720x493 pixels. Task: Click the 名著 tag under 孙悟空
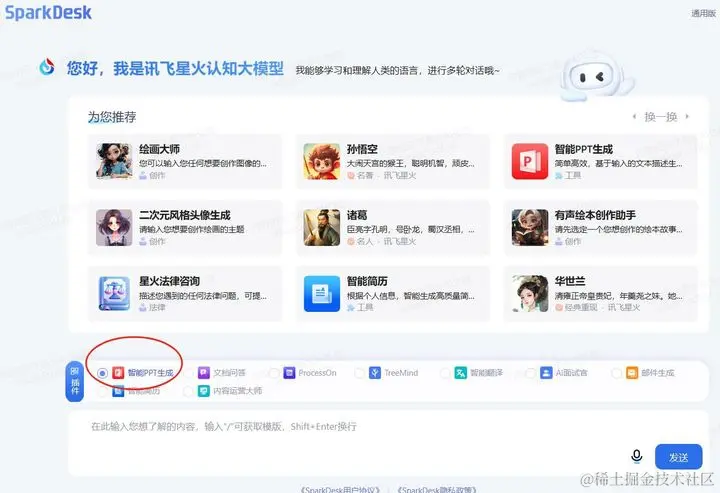coord(365,175)
